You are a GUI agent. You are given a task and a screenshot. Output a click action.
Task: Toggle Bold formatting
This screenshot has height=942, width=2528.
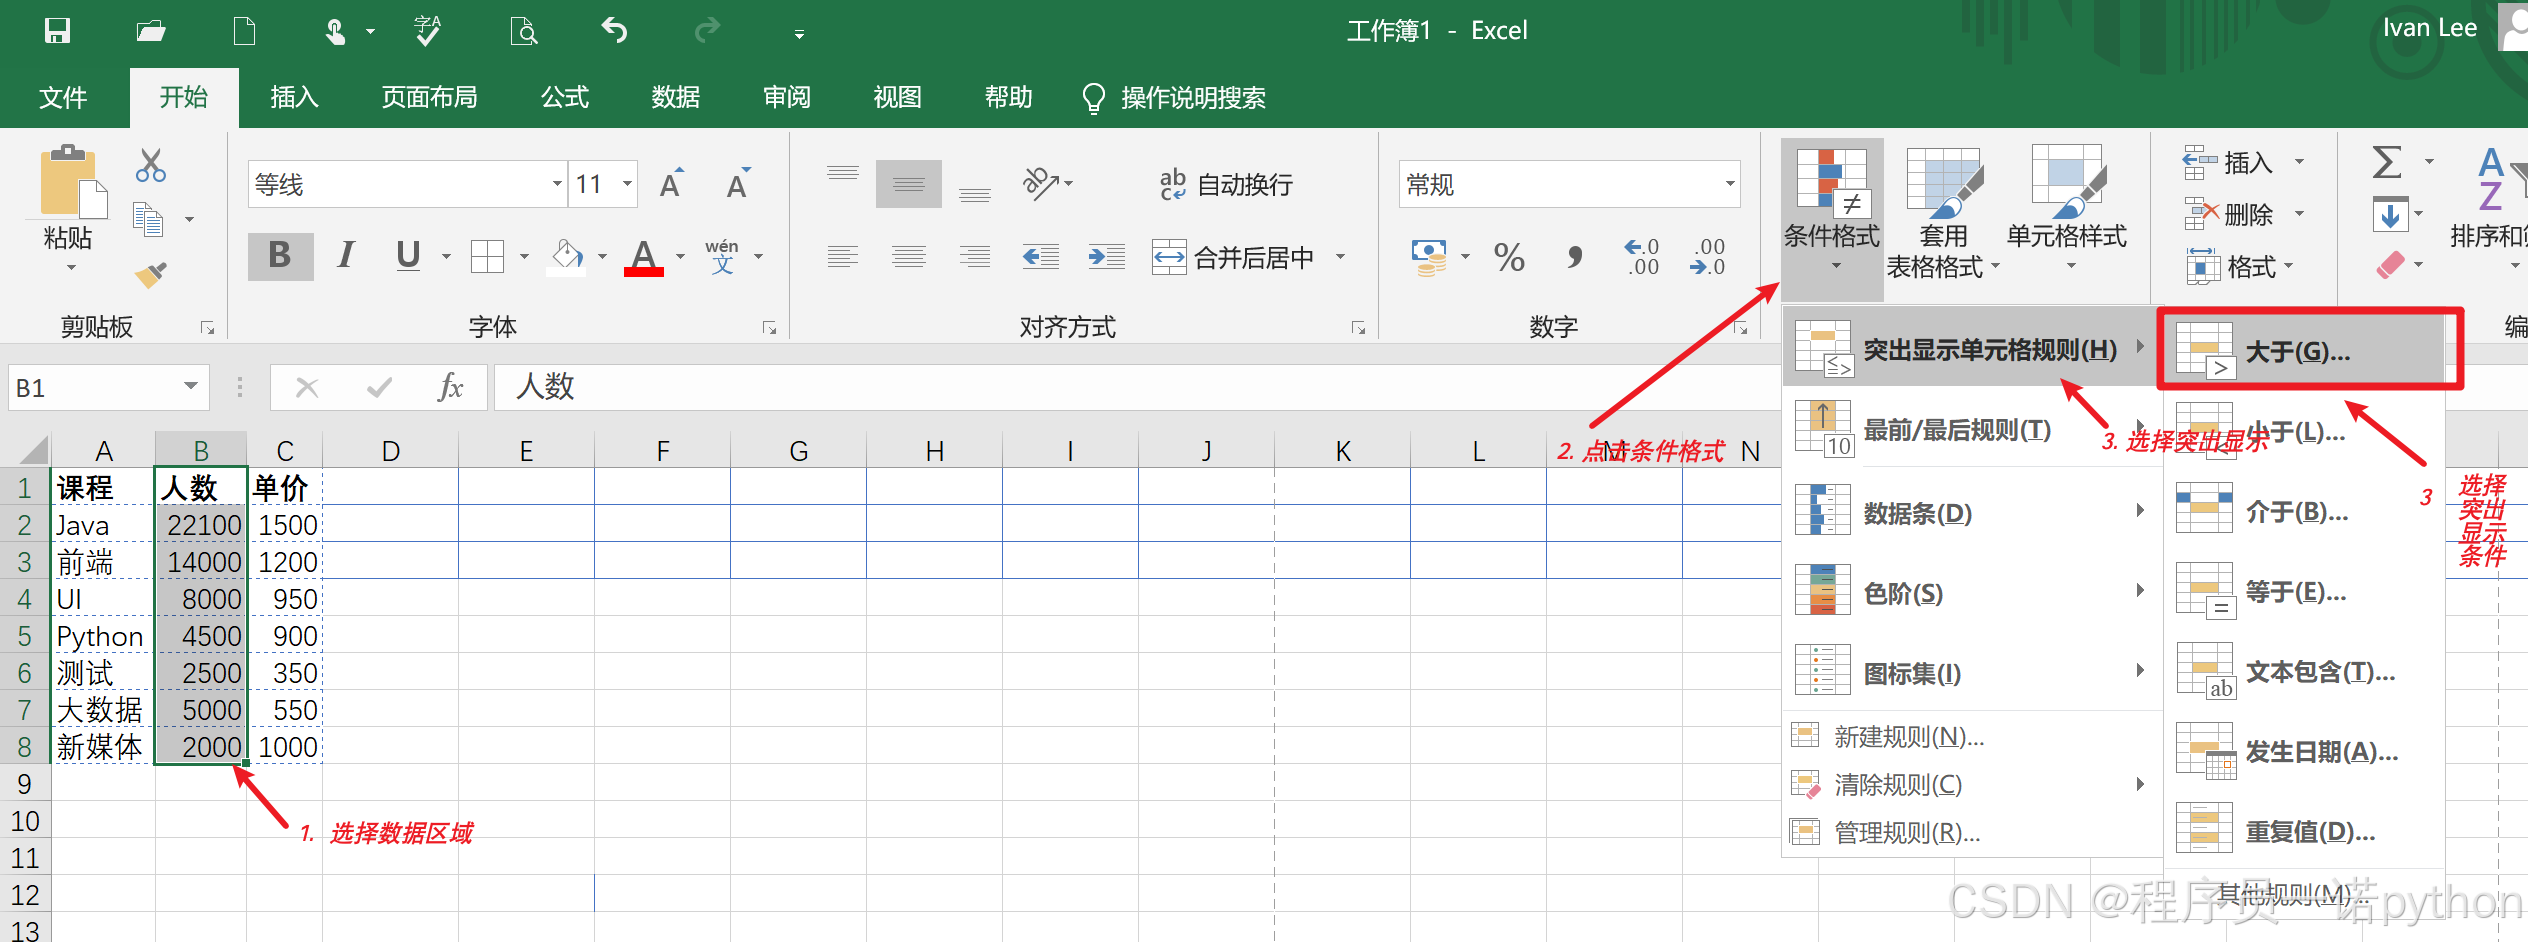click(x=280, y=256)
